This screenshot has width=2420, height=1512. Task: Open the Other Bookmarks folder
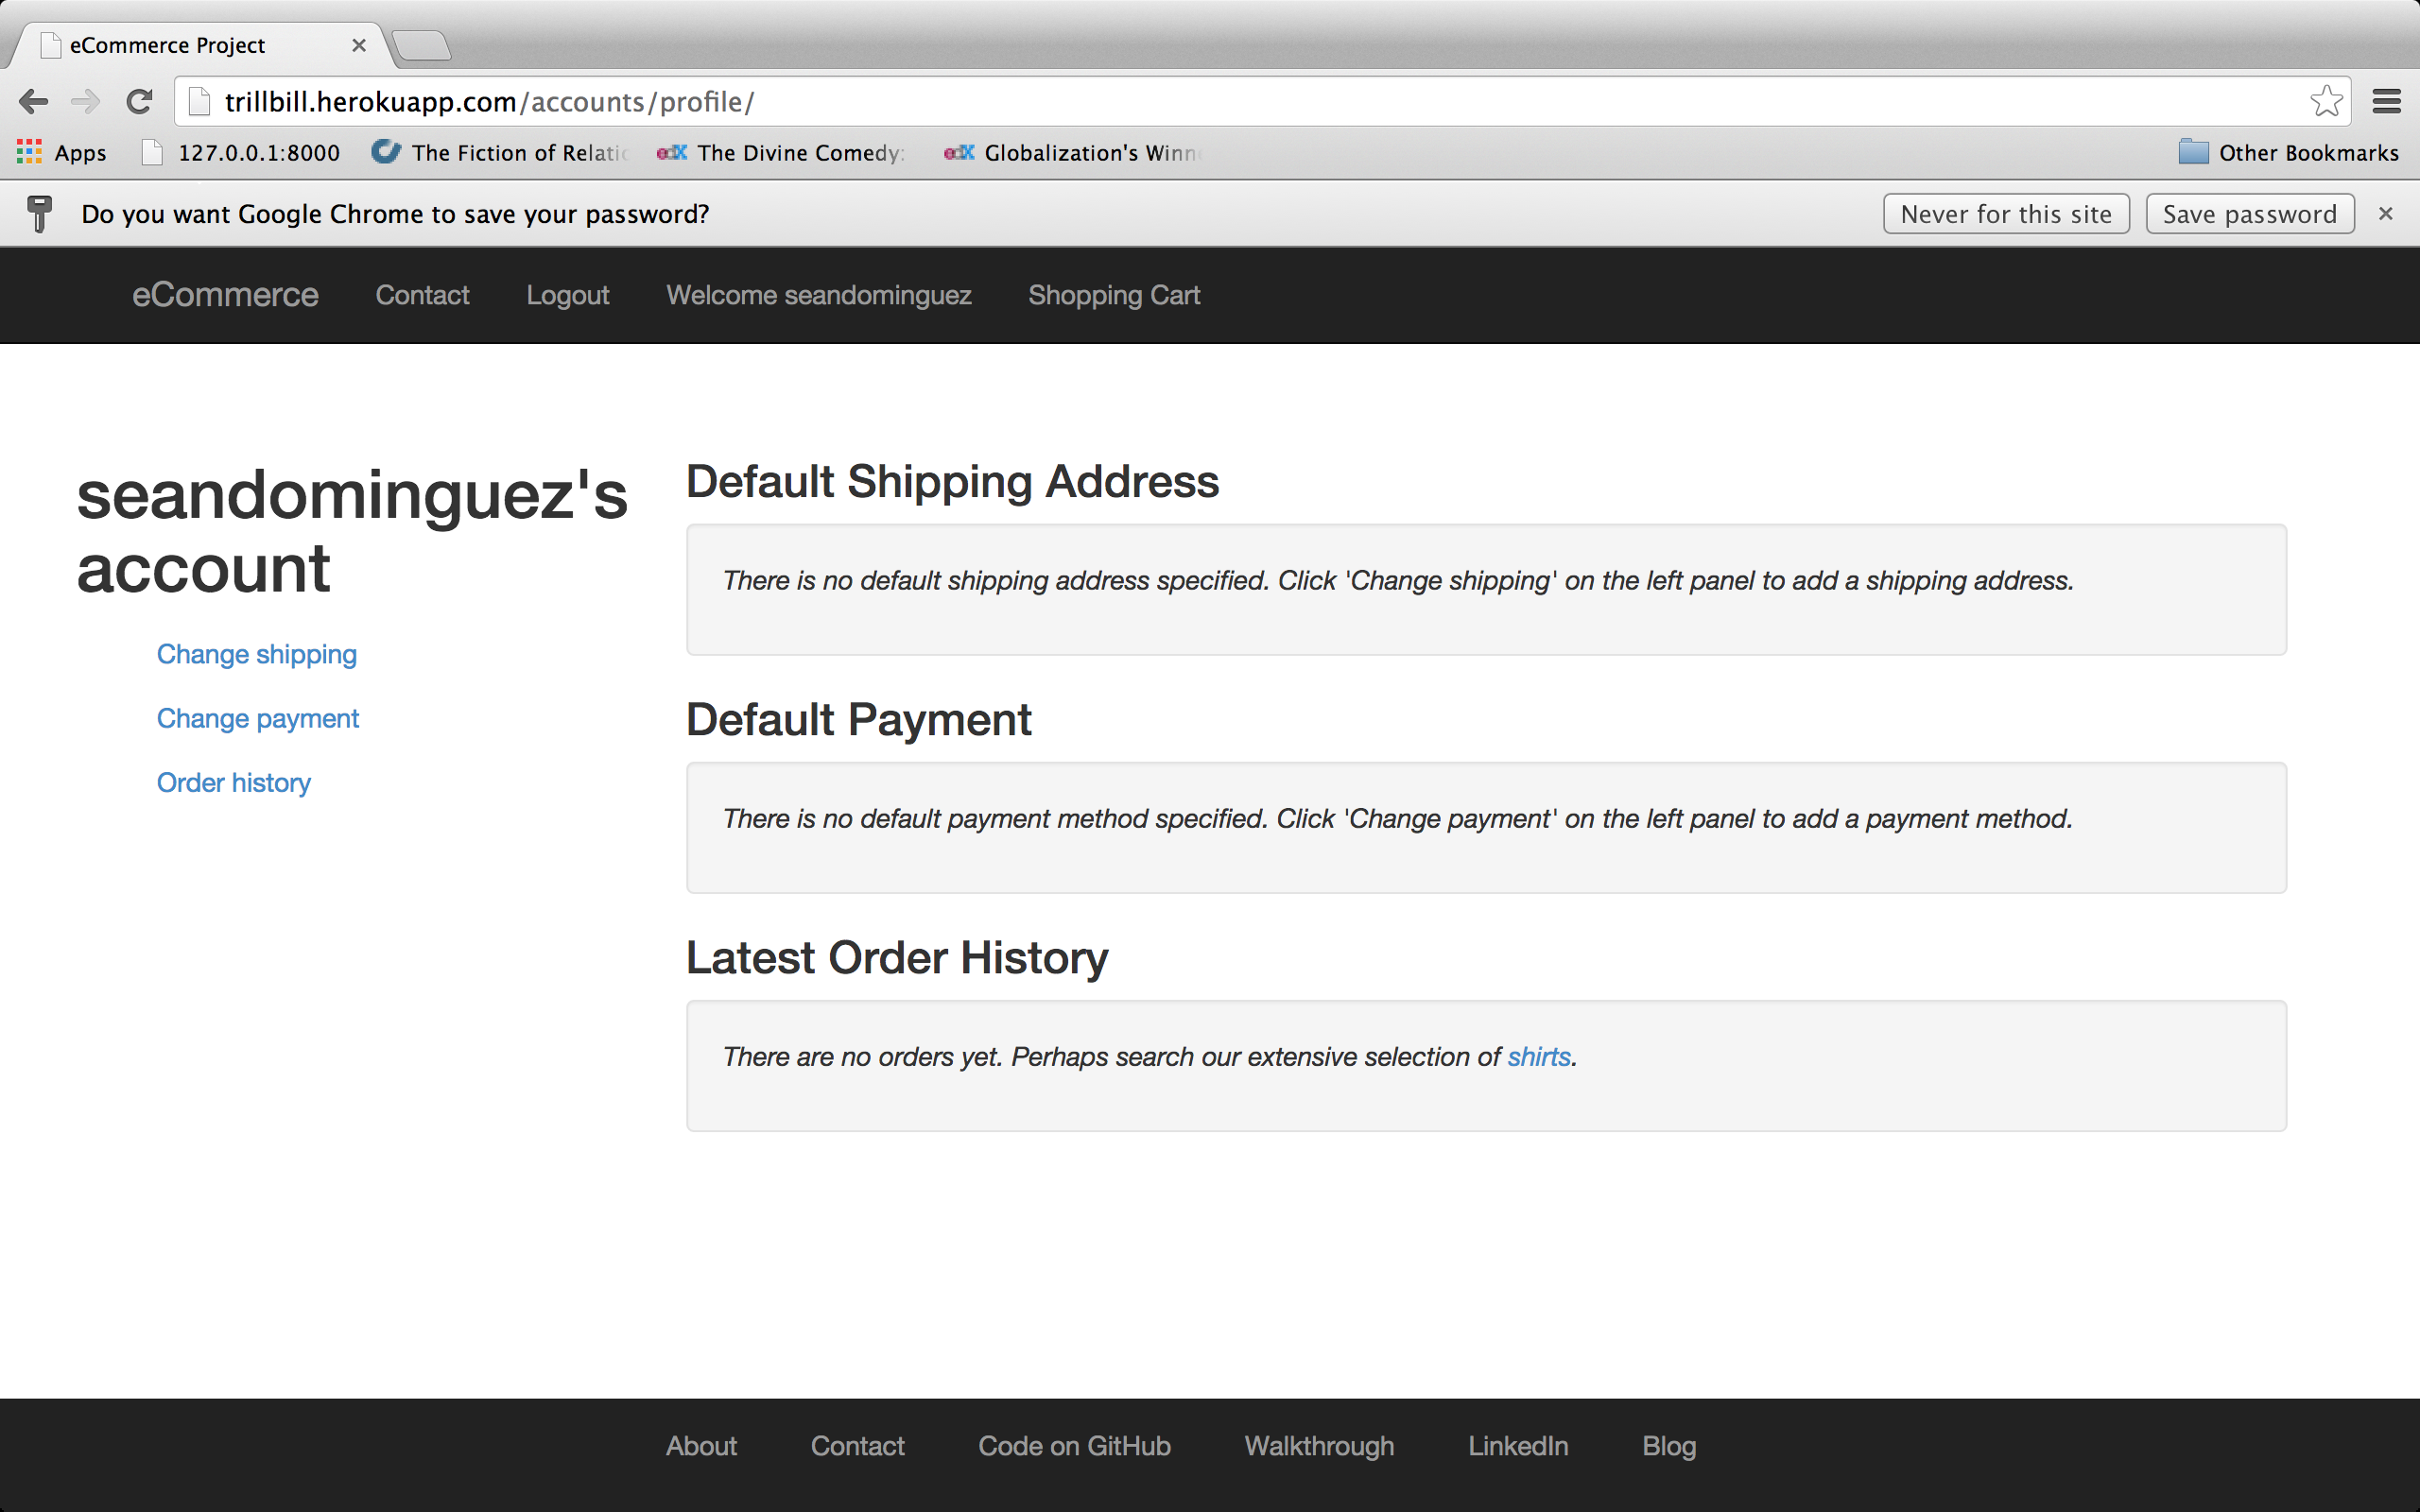pyautogui.click(x=2288, y=153)
